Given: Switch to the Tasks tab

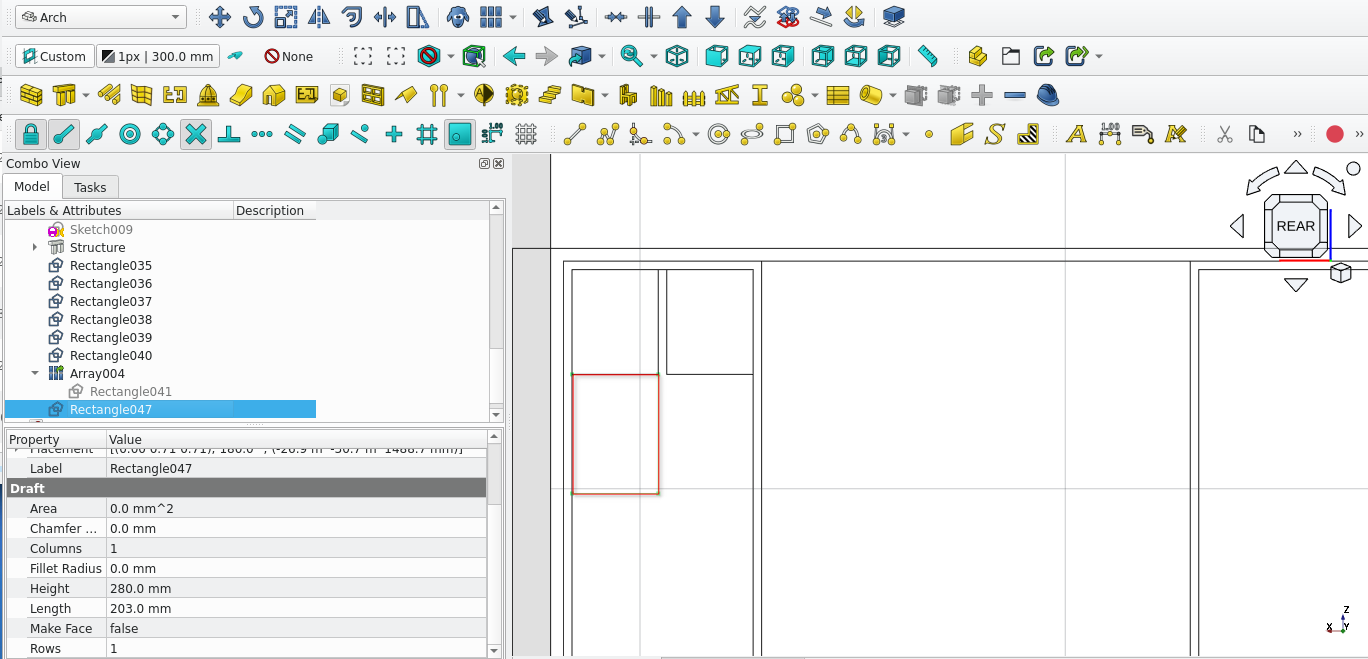Looking at the screenshot, I should click(90, 187).
